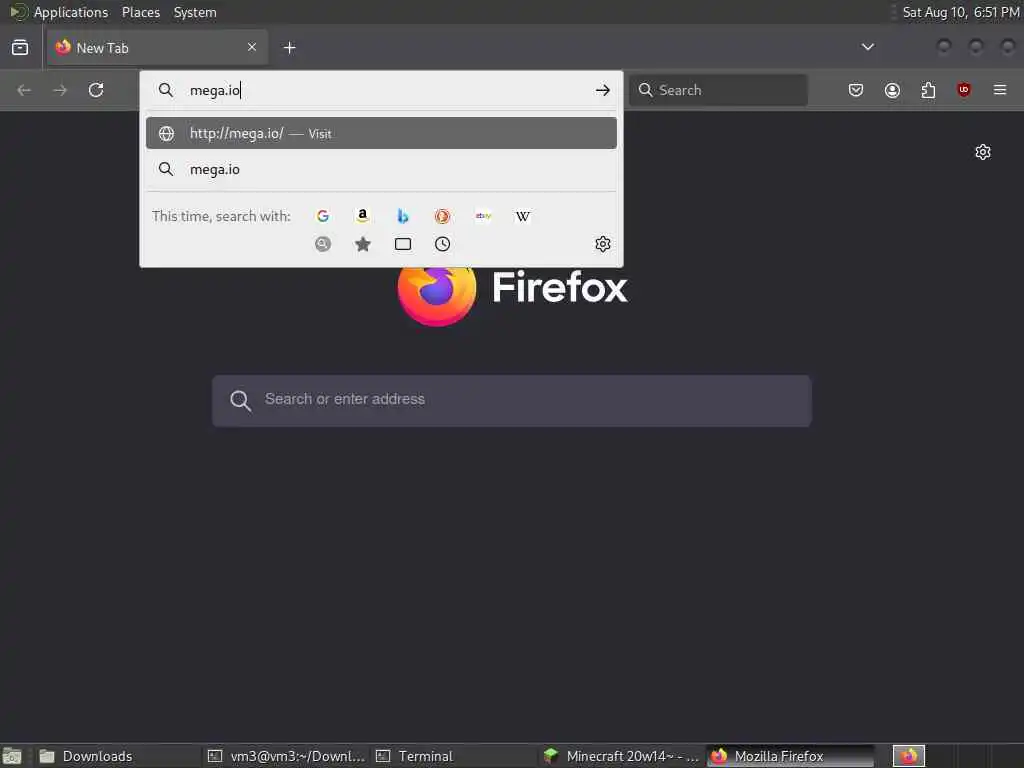1024x768 pixels.
Task: Search this time with DuckDuckGo
Action: [x=443, y=216]
